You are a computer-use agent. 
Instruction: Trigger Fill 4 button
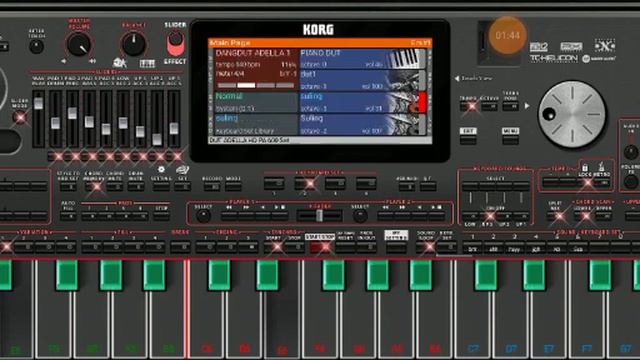(155, 247)
